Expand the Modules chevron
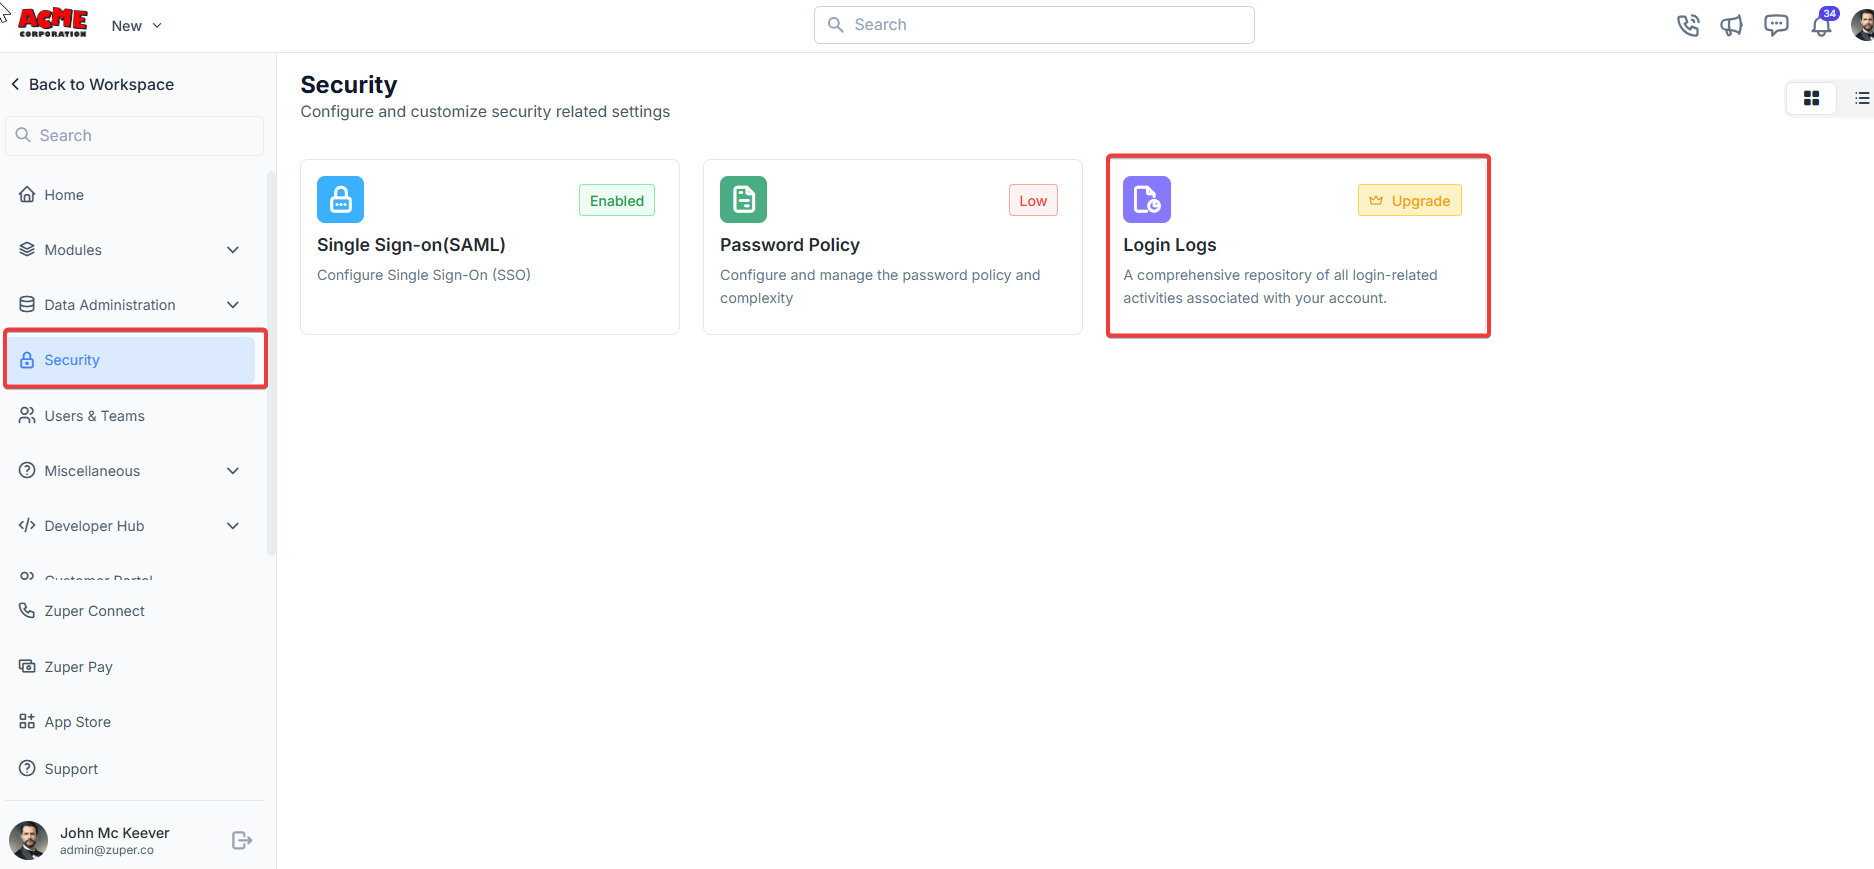1874x869 pixels. [233, 250]
